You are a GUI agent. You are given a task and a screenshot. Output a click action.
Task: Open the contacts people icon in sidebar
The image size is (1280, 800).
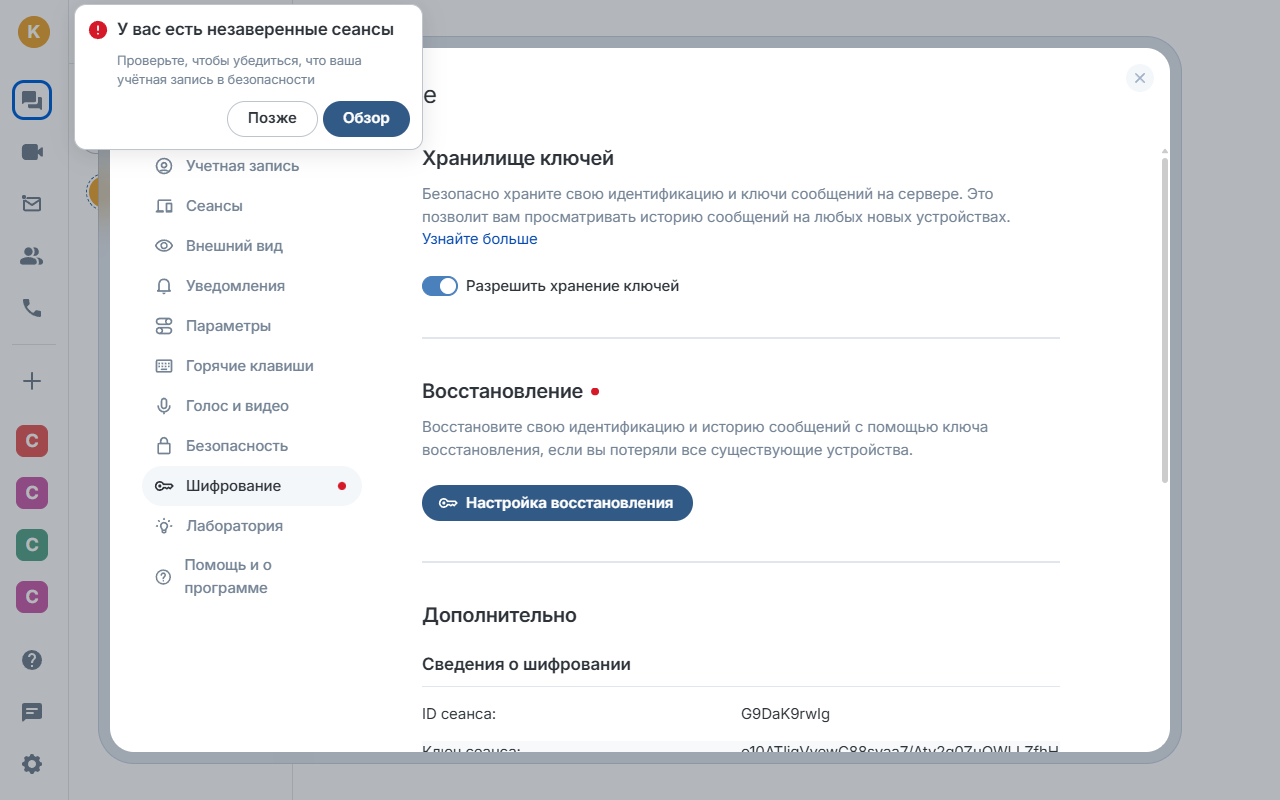tap(32, 256)
